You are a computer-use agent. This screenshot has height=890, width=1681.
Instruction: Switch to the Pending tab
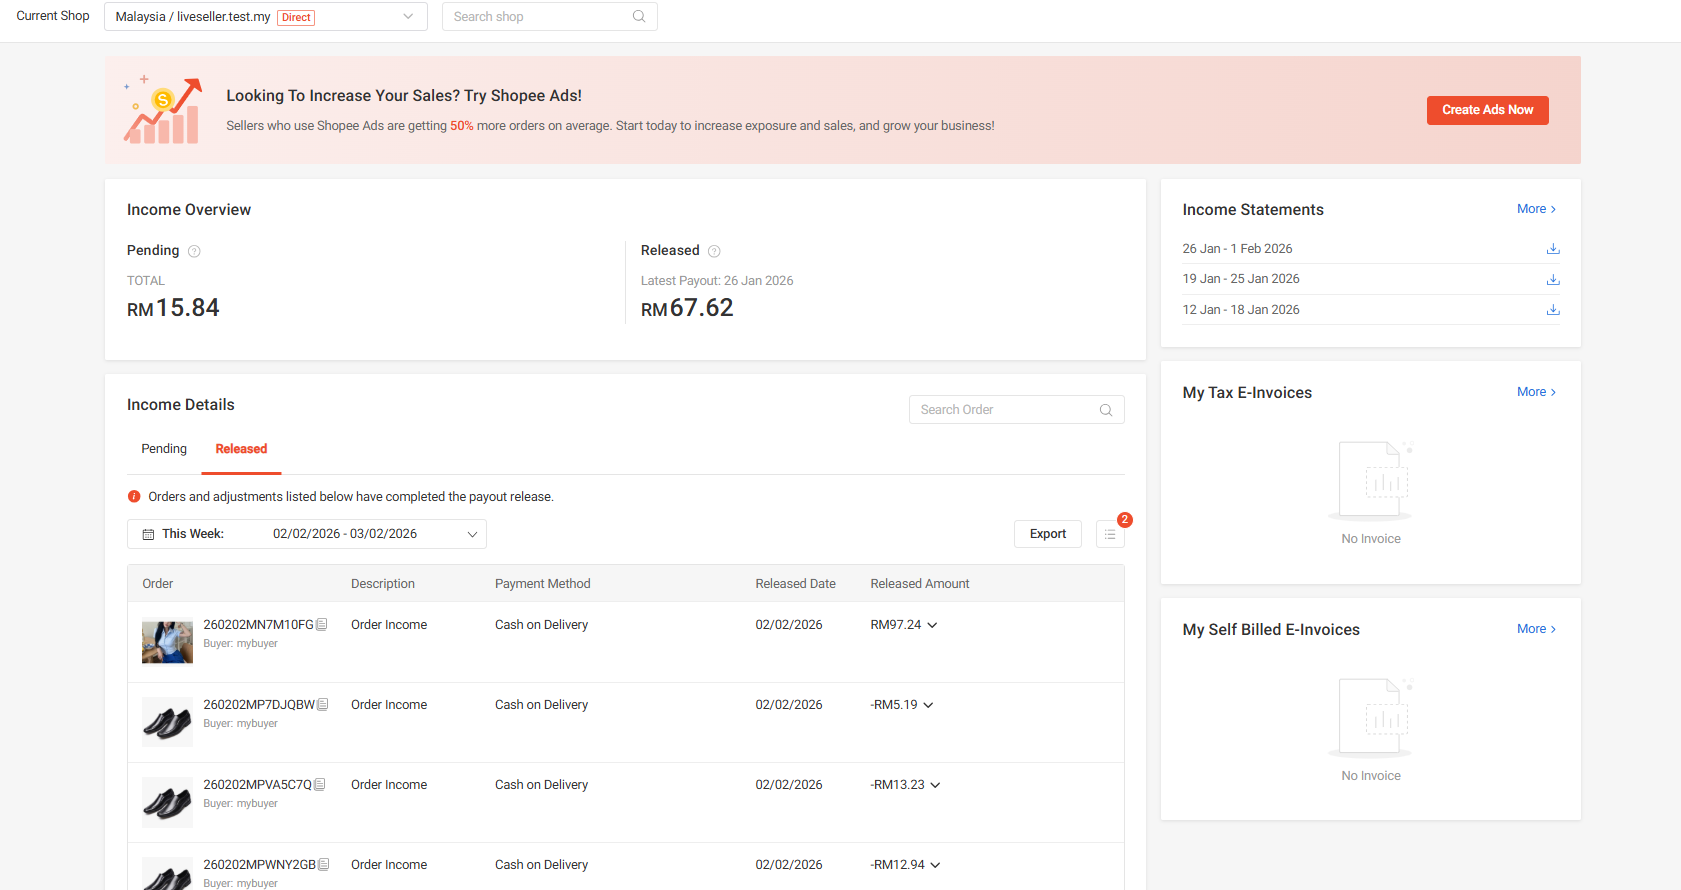tap(164, 449)
